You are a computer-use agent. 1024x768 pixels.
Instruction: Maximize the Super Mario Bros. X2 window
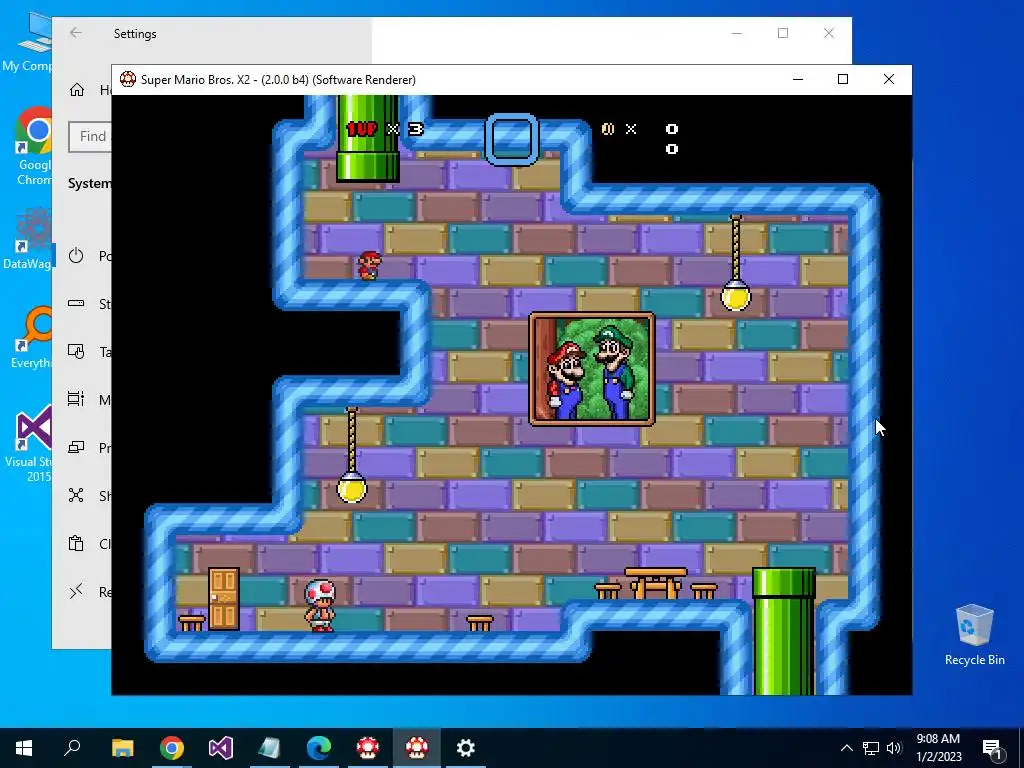click(x=843, y=79)
